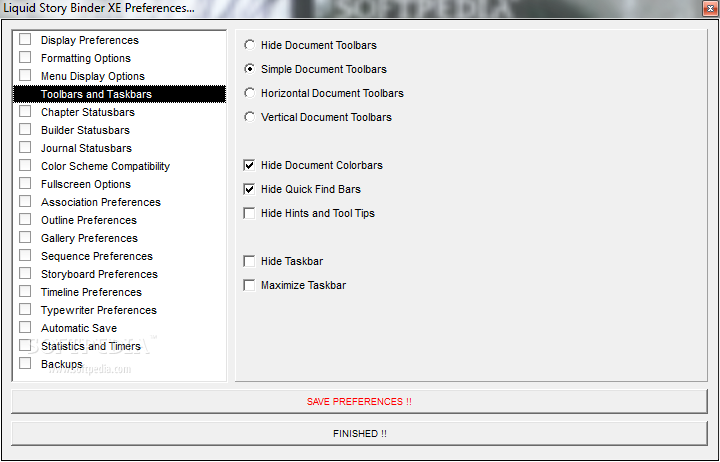Click the box beside Automatic Save
This screenshot has height=462, width=720.
[25, 327]
